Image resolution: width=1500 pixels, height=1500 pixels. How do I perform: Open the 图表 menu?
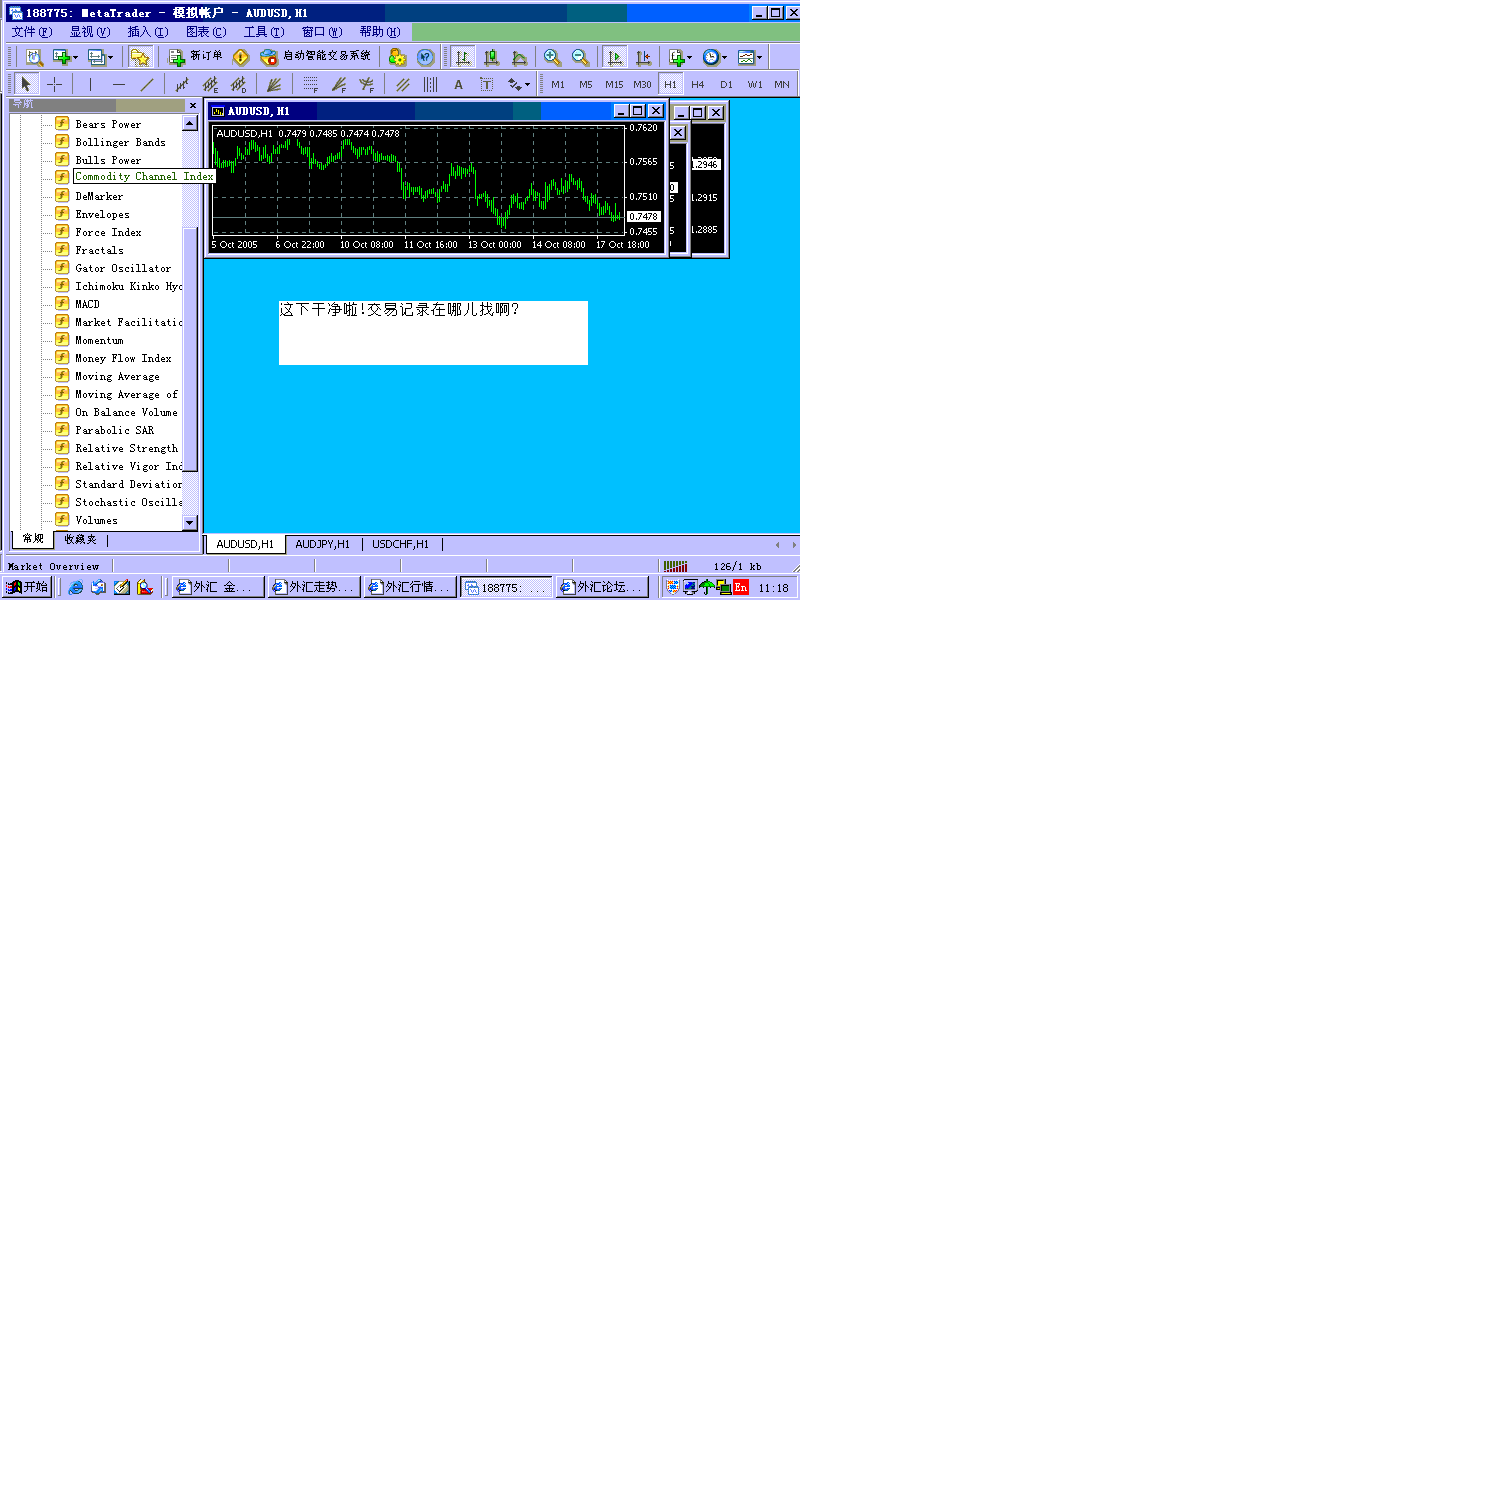[x=206, y=32]
